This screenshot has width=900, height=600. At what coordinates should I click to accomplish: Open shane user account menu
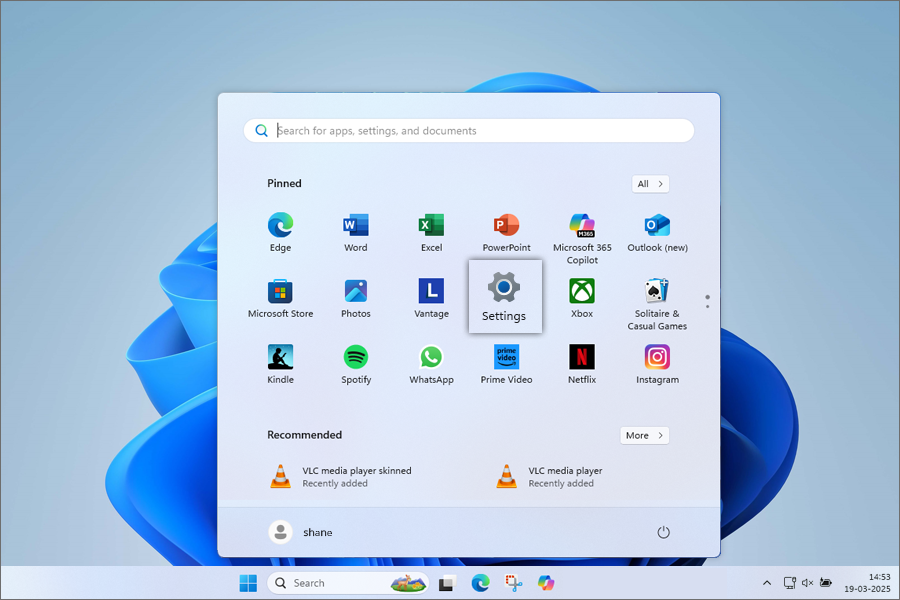click(x=301, y=532)
